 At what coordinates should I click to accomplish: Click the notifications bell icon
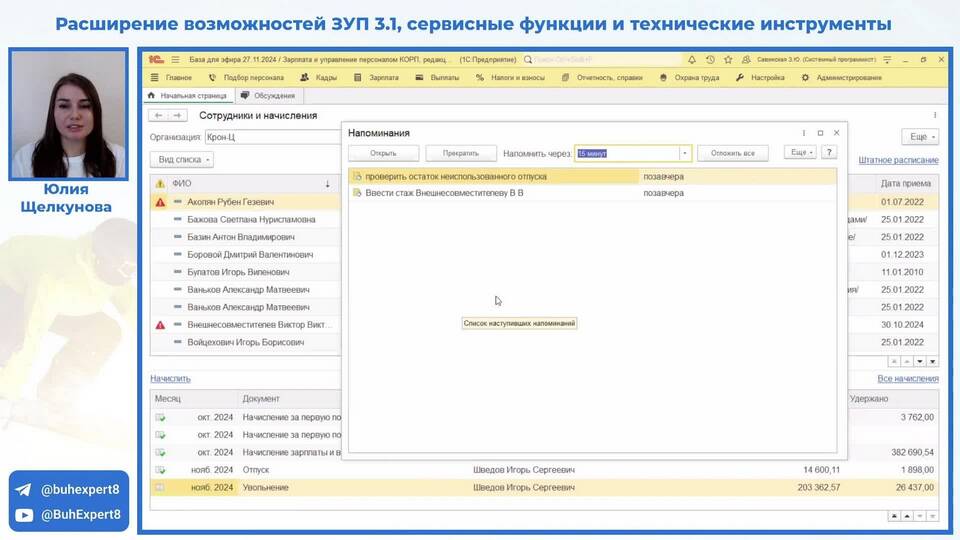[x=691, y=60]
